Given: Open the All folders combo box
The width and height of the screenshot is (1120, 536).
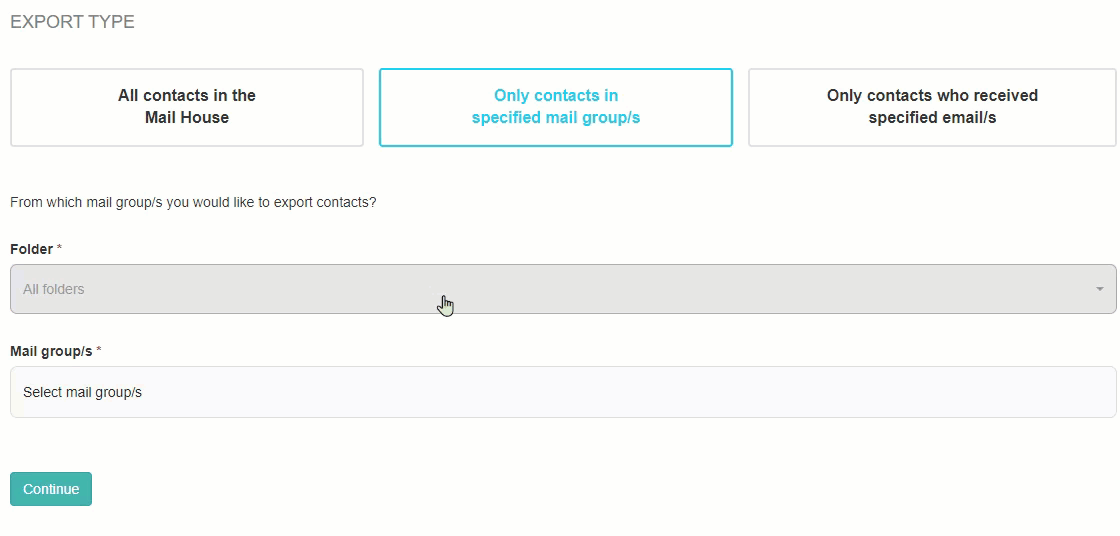Looking at the screenshot, I should tap(563, 289).
